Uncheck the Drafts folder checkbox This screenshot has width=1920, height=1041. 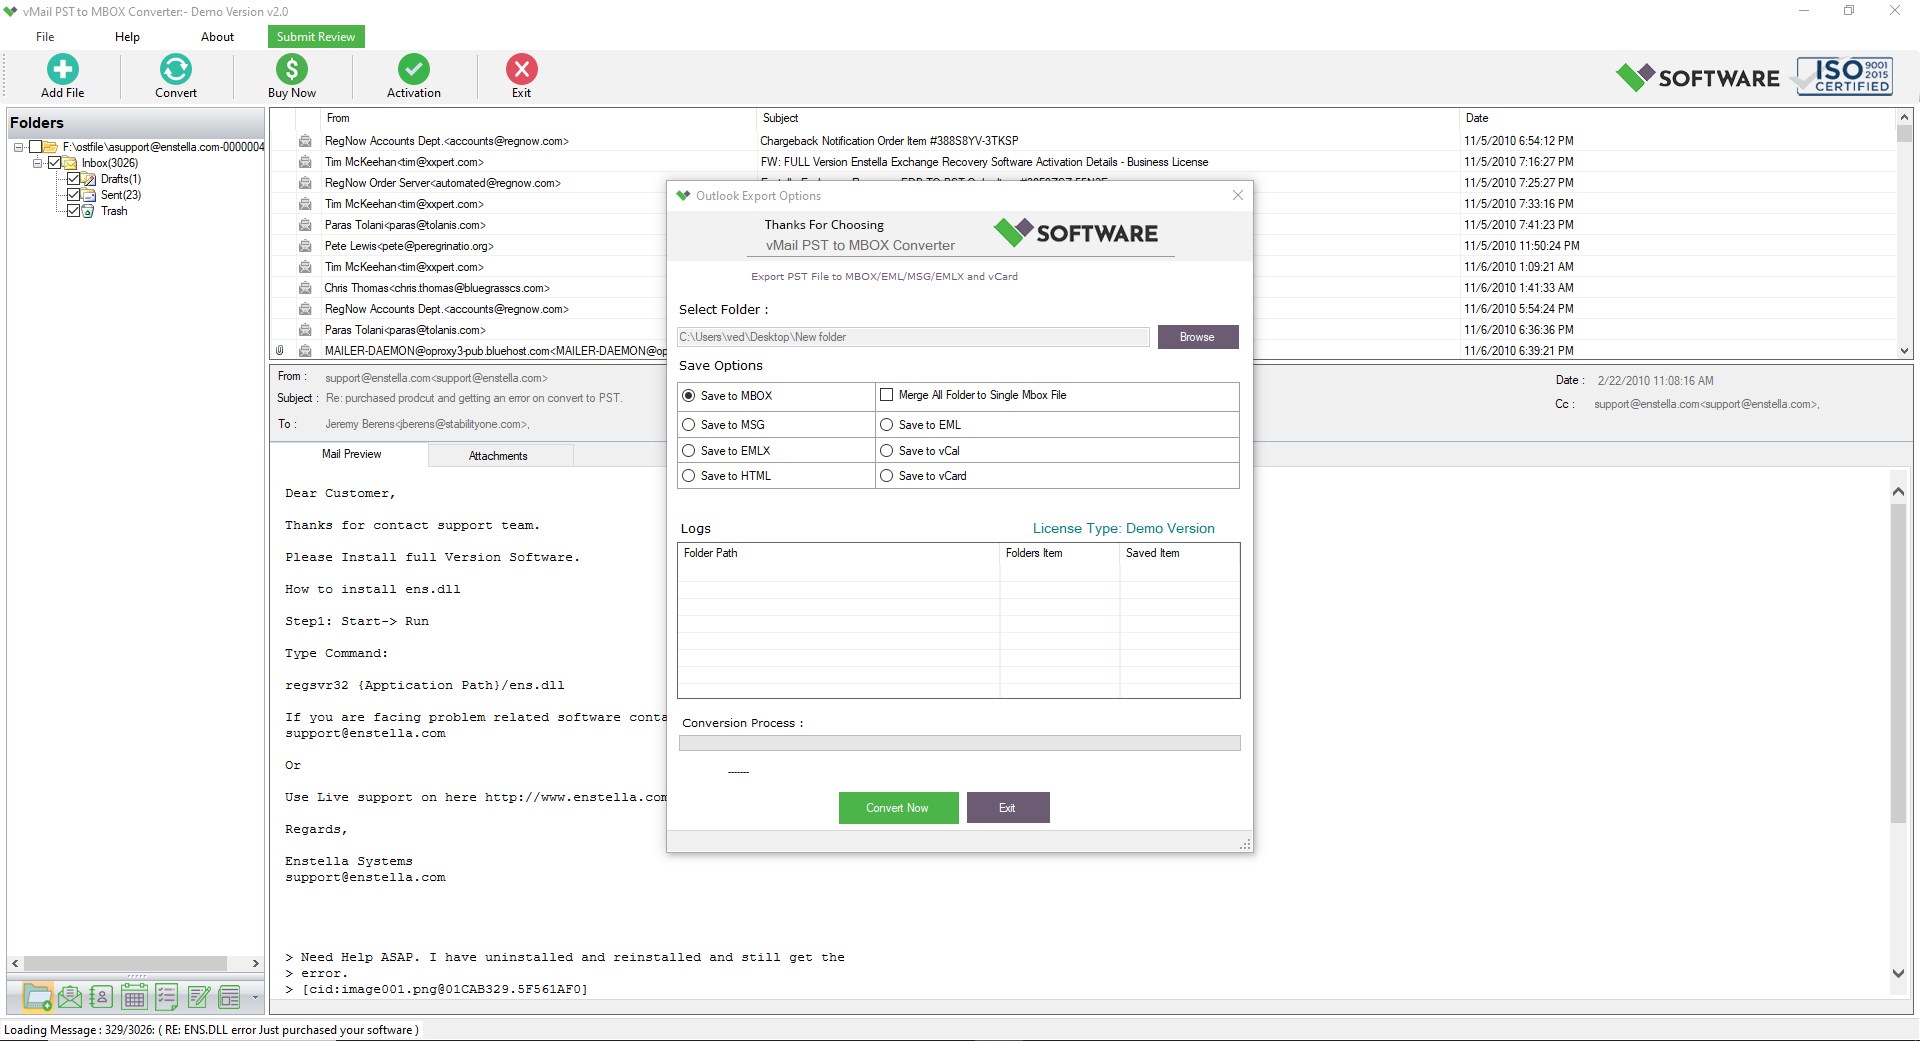click(73, 179)
